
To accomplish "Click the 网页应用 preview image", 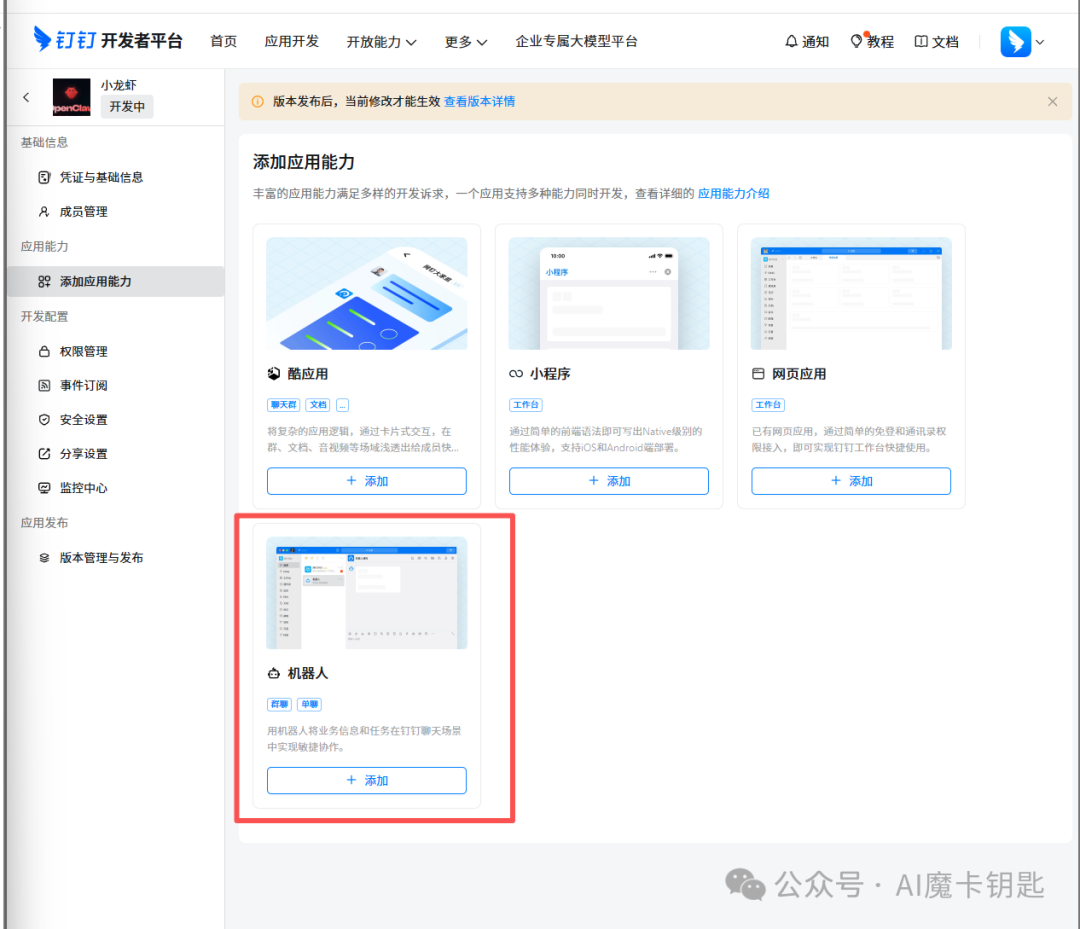I will 851,293.
